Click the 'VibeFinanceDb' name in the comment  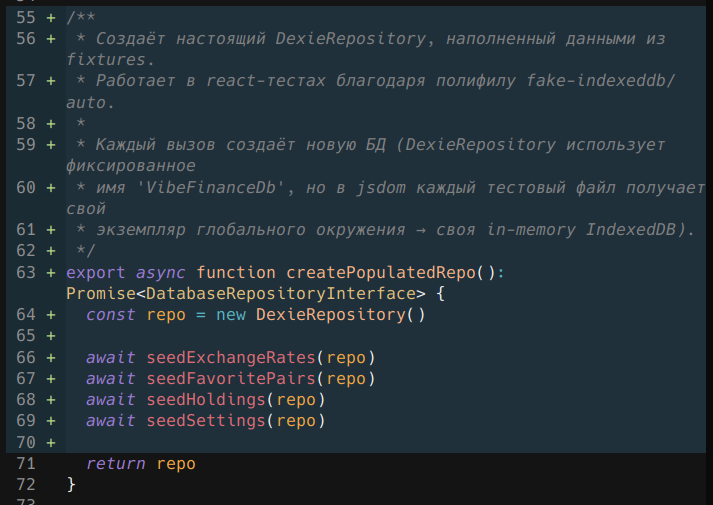point(211,187)
